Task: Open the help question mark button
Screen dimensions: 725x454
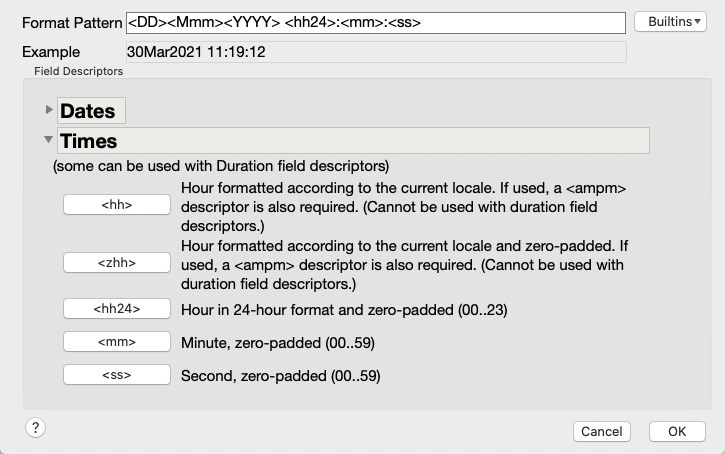Action: (35, 428)
